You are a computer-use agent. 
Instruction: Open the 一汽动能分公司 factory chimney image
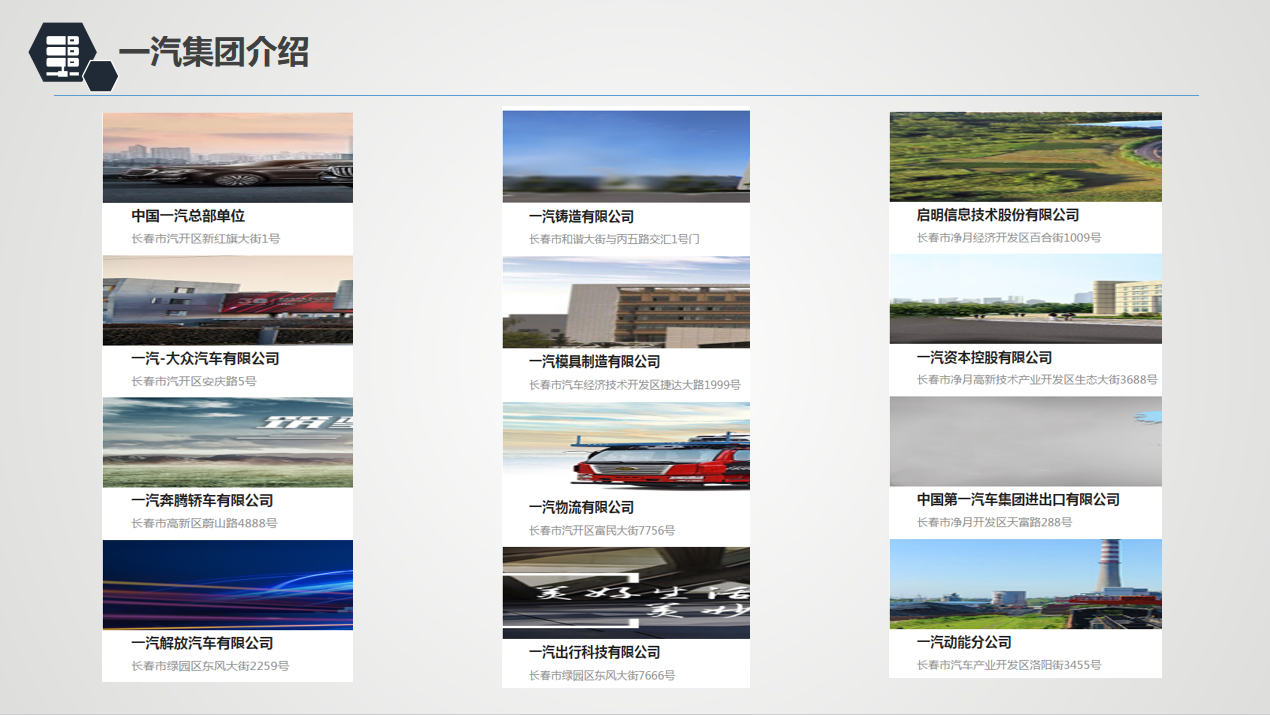pyautogui.click(x=1025, y=584)
